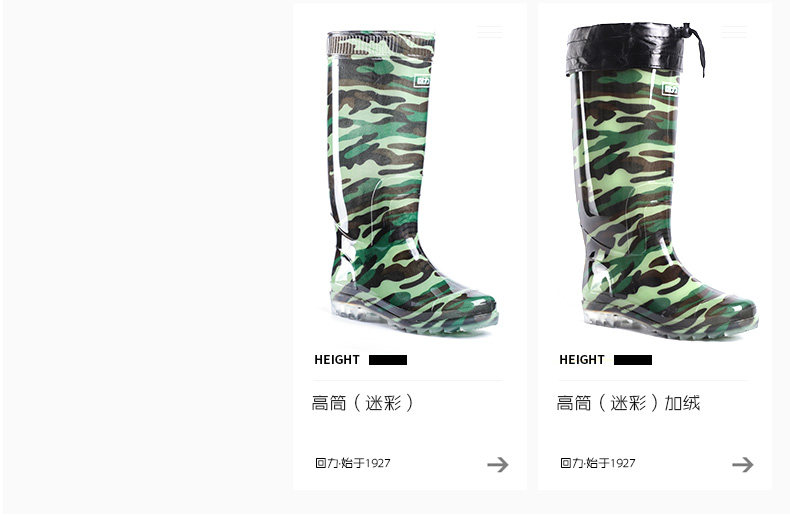Click 回力·始于1927 text under the first card
Screen dimensions: 790x516
tap(353, 463)
